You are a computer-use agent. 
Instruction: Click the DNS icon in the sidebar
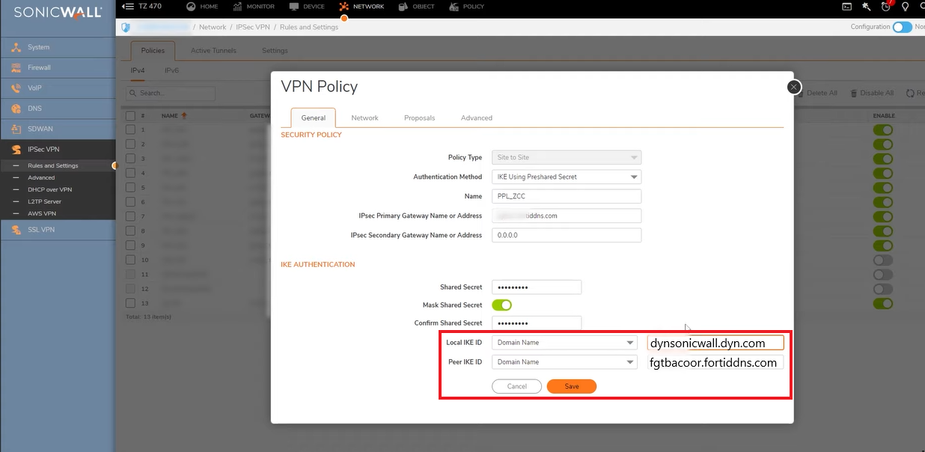coord(17,109)
